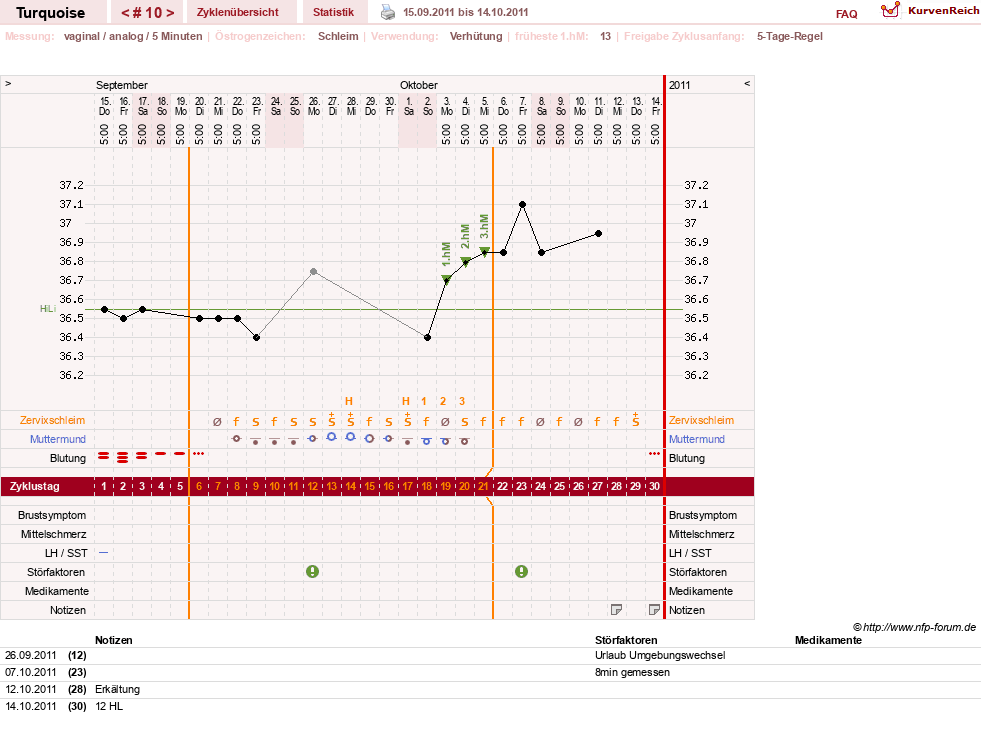Image resolution: width=981 pixels, height=739 pixels.
Task: Click the 'Verhütung' usage value
Action: click(x=476, y=36)
